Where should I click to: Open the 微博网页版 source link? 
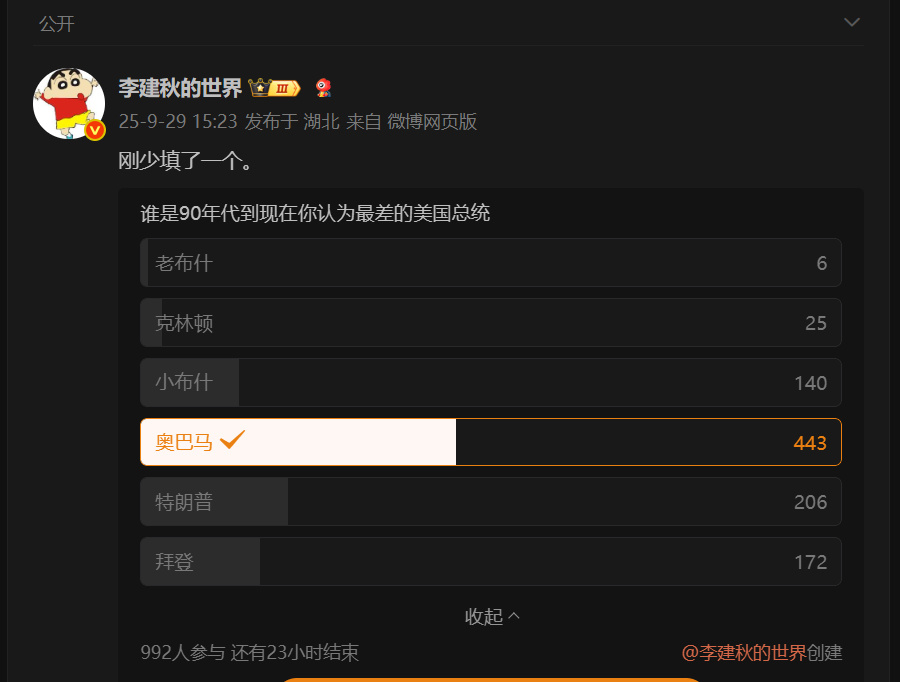point(432,122)
